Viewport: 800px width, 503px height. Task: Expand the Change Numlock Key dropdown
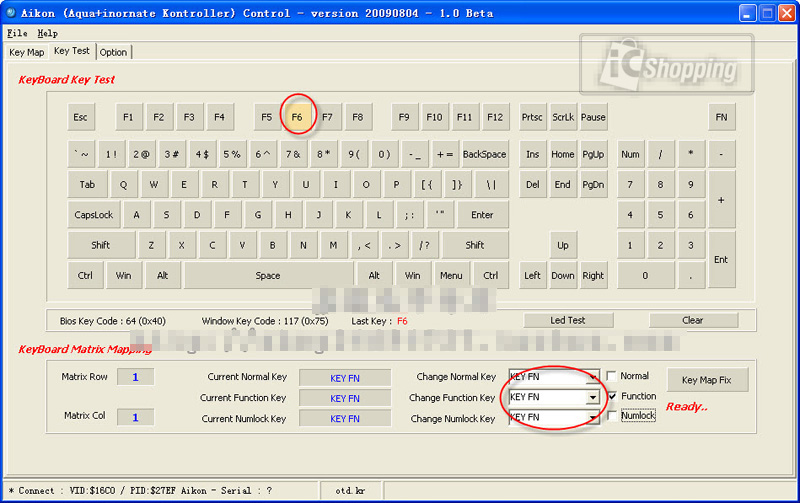point(593,418)
